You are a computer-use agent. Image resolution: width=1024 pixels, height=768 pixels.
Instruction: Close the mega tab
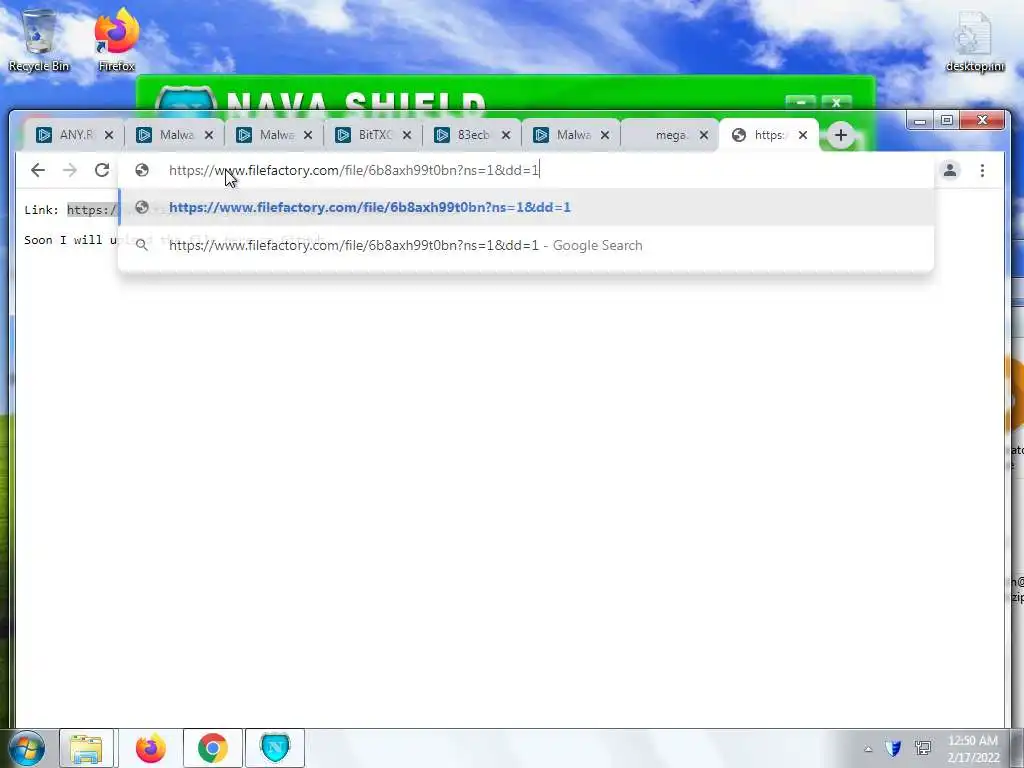click(704, 135)
